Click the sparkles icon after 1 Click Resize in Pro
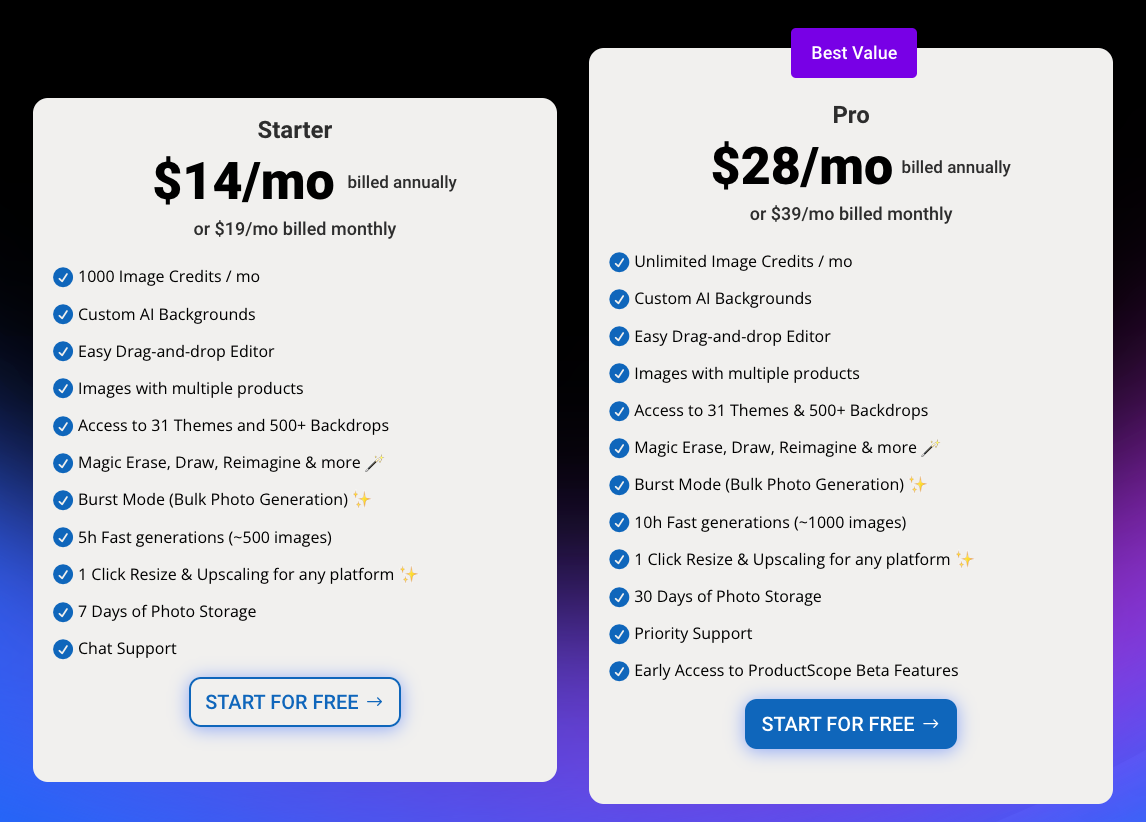1146x822 pixels. click(x=964, y=559)
